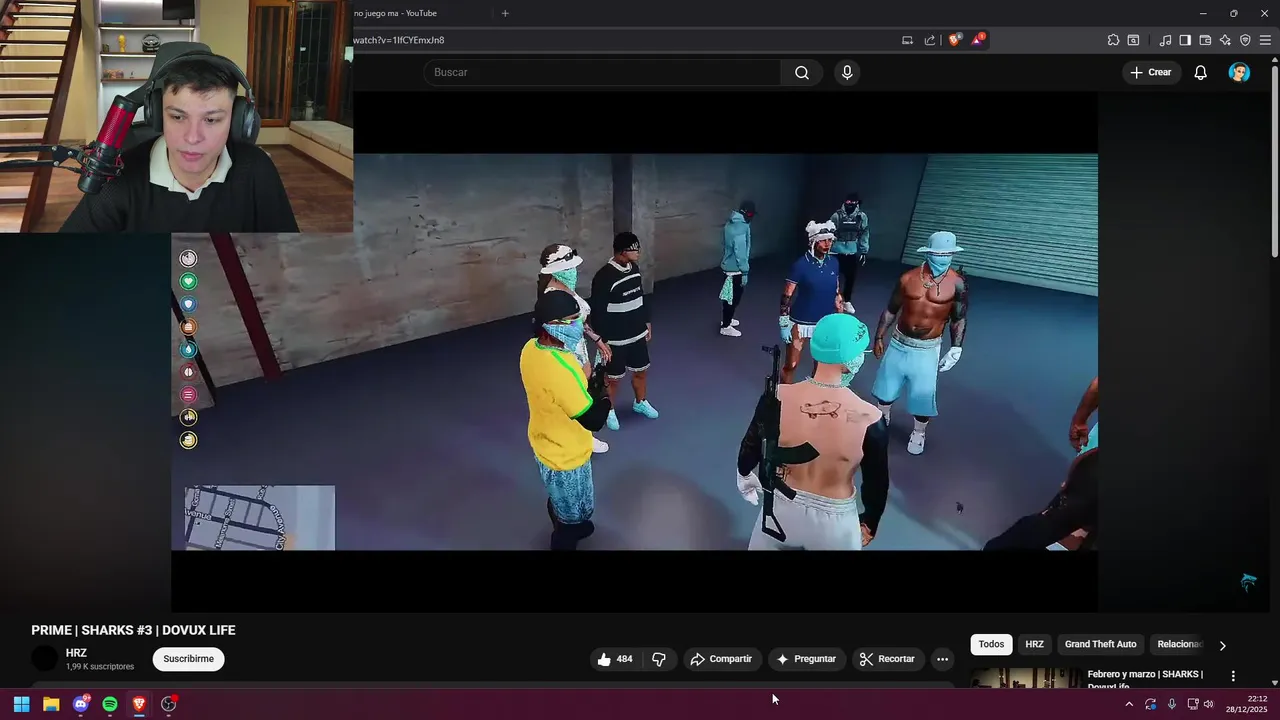Image resolution: width=1280 pixels, height=720 pixels.
Task: Click the Compartir share button
Action: click(x=722, y=659)
